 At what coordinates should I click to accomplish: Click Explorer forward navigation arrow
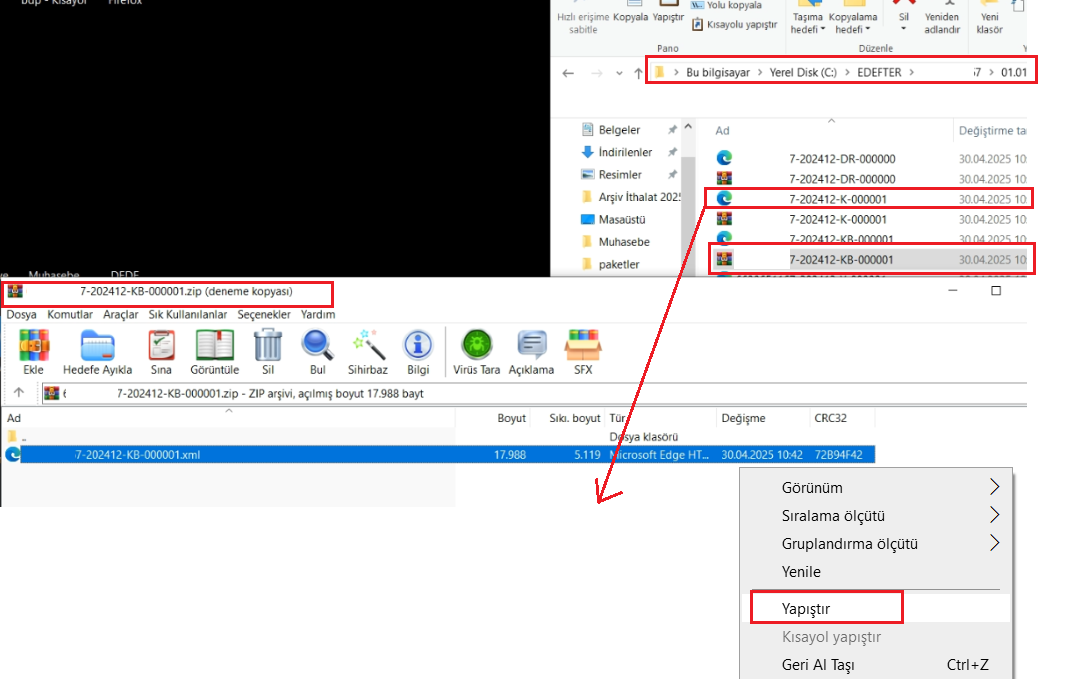pos(597,73)
